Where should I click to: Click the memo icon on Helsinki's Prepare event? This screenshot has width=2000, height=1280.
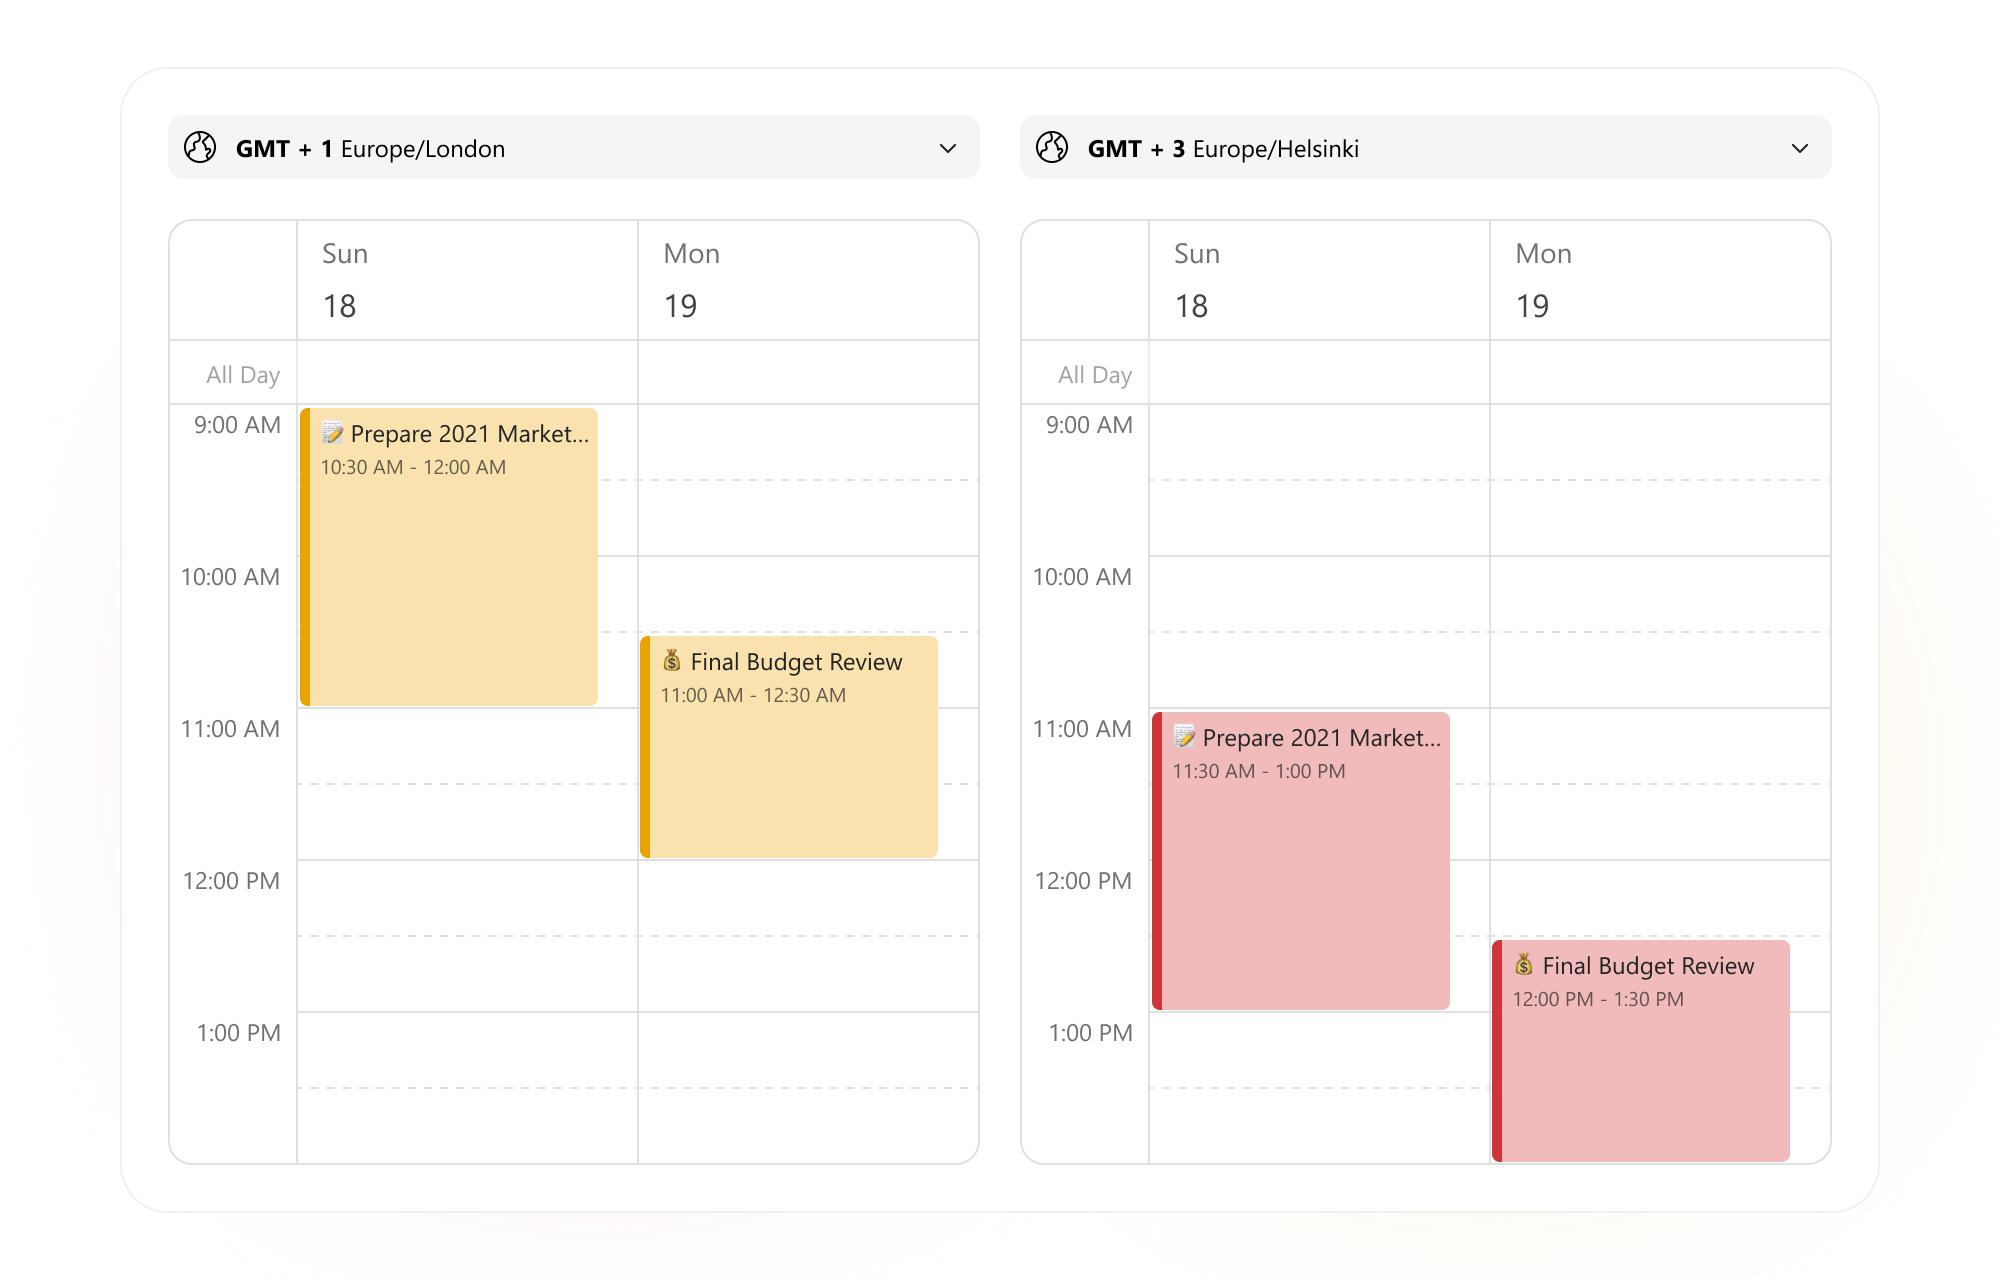click(1186, 738)
